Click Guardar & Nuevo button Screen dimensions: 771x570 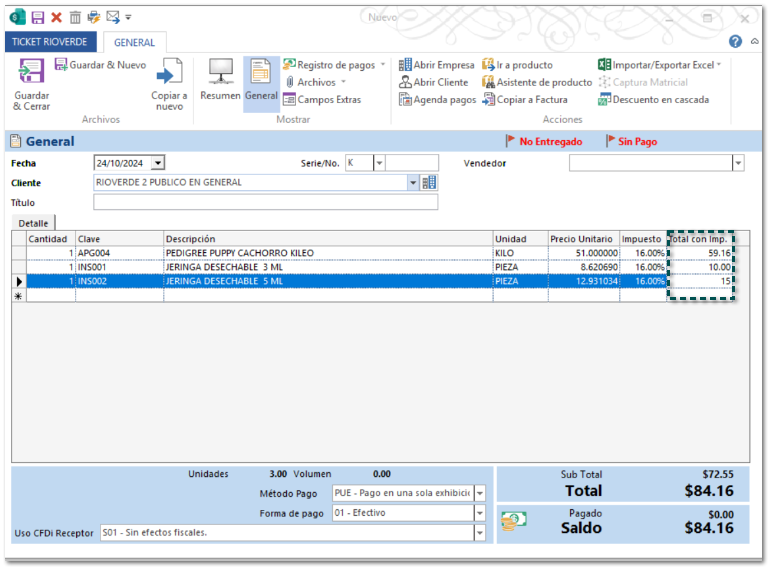[100, 65]
